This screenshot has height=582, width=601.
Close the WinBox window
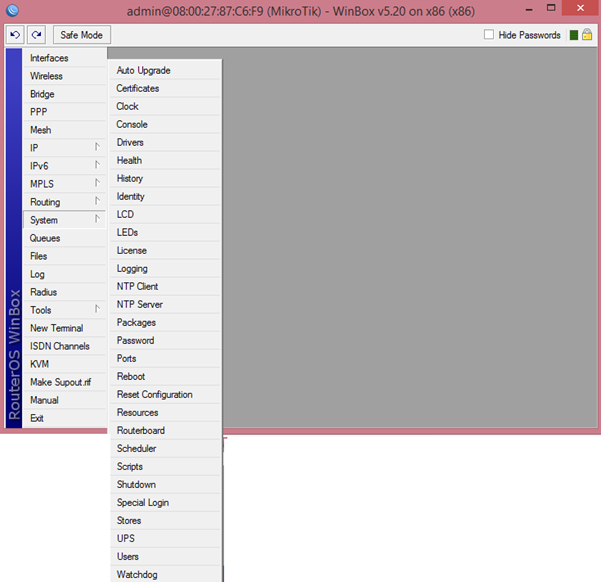(x=580, y=8)
